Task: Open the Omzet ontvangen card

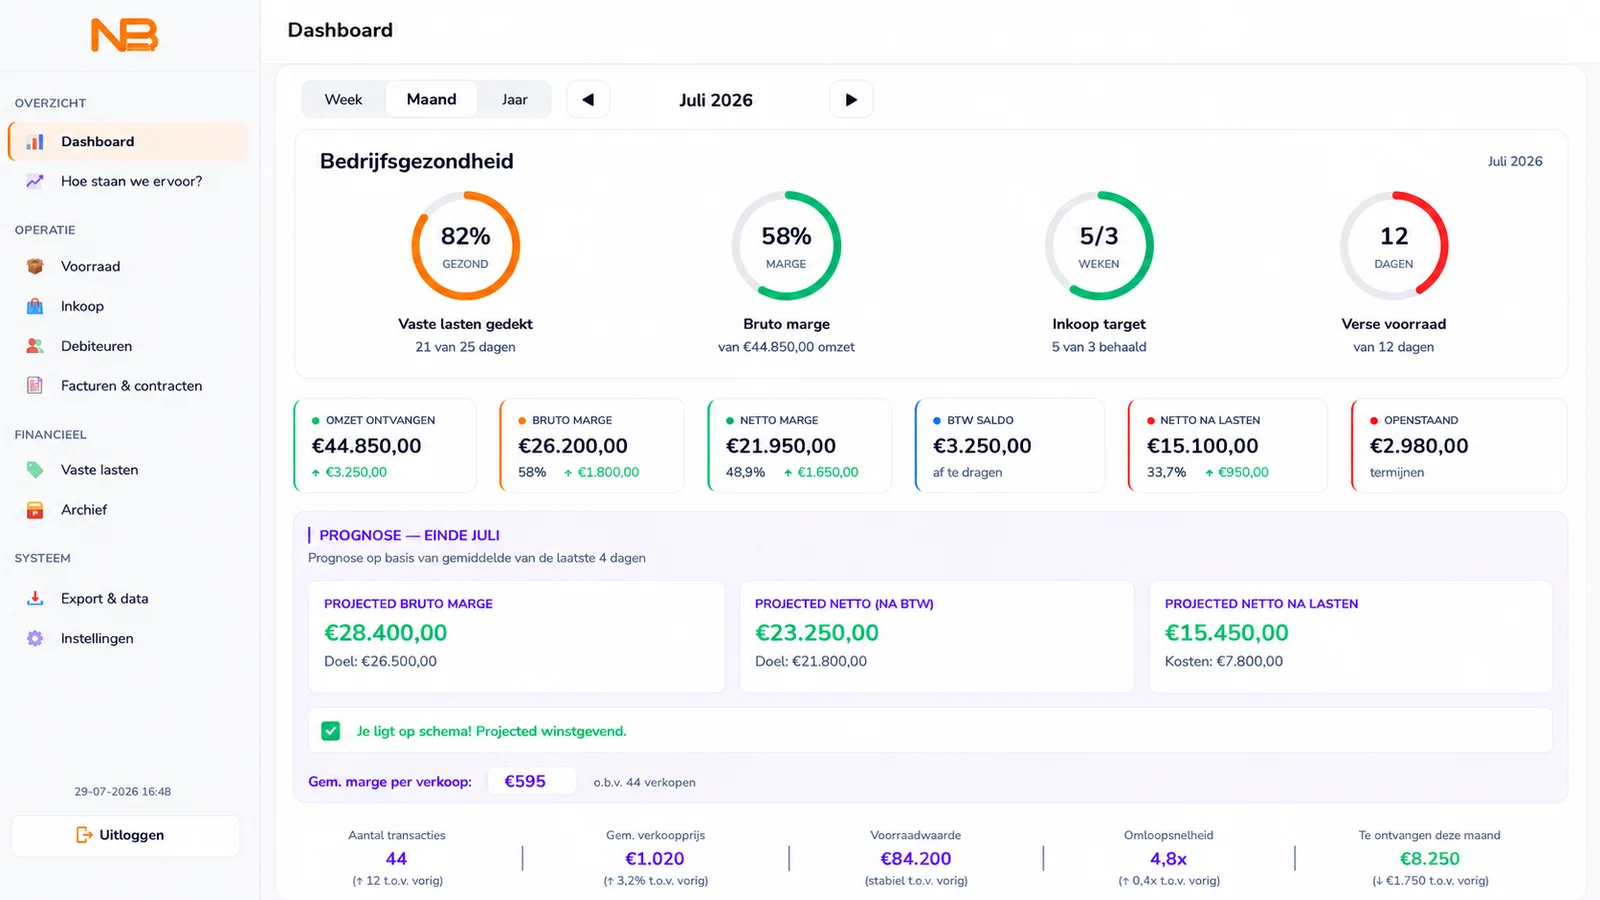Action: click(385, 445)
